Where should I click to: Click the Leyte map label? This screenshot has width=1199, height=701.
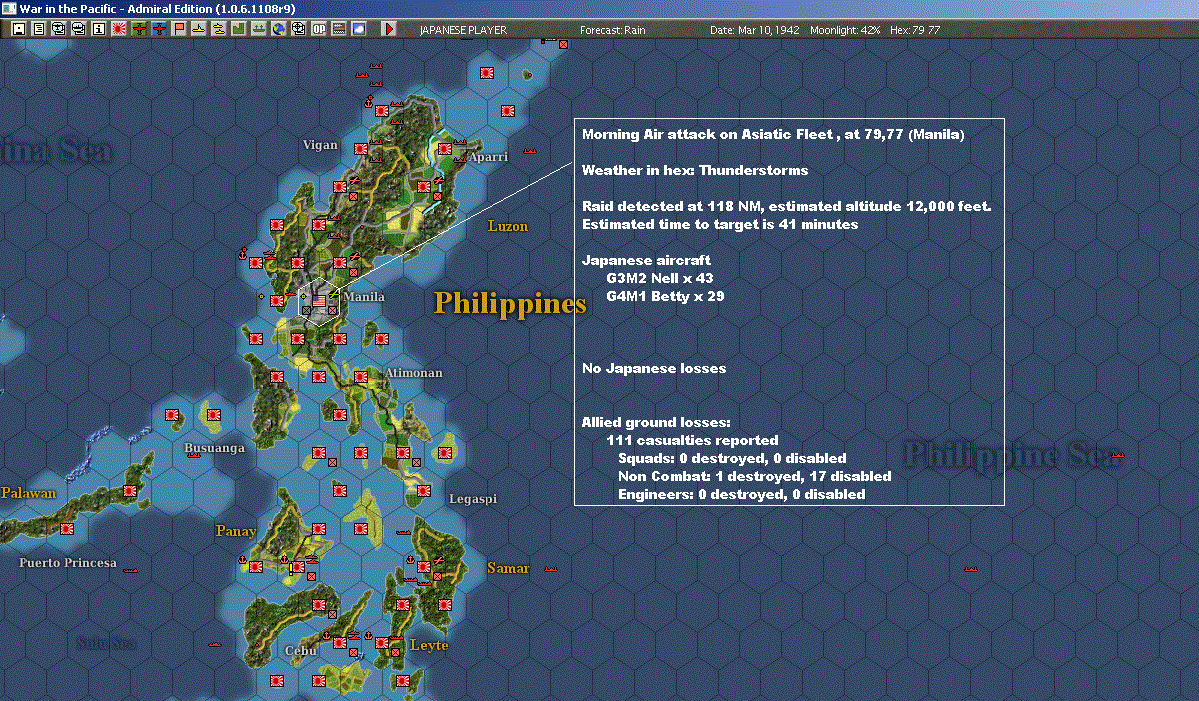(429, 645)
